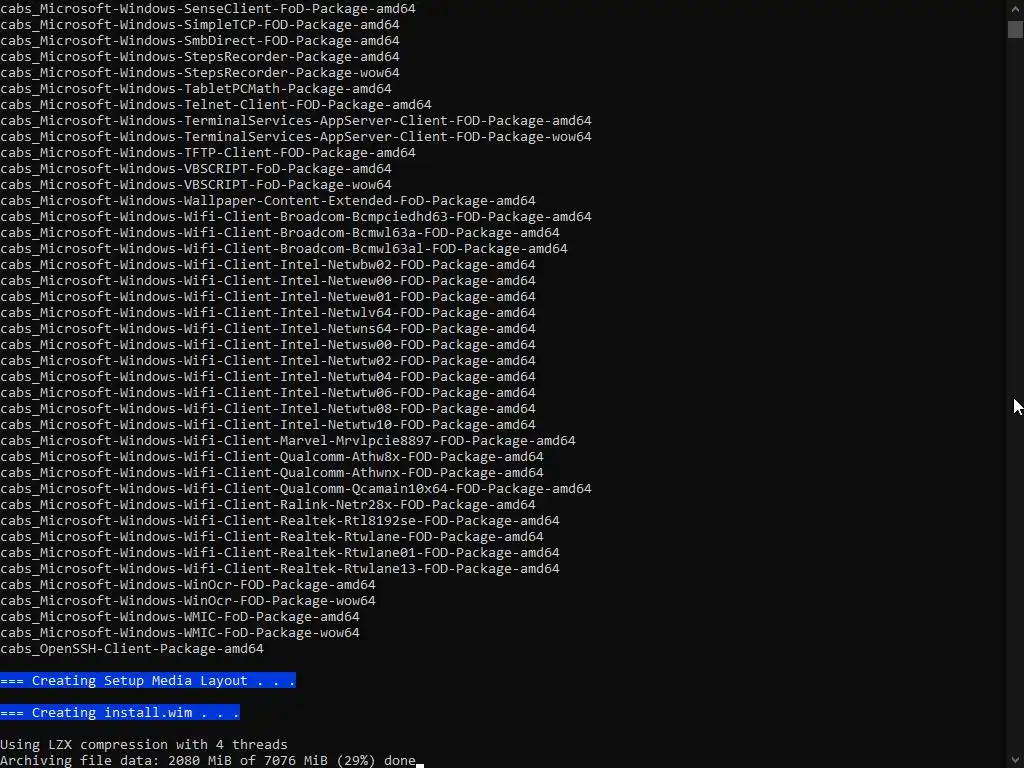
Task: Click the cabs_OpenSSH-Client-Package-amd64 line
Action: (132, 648)
